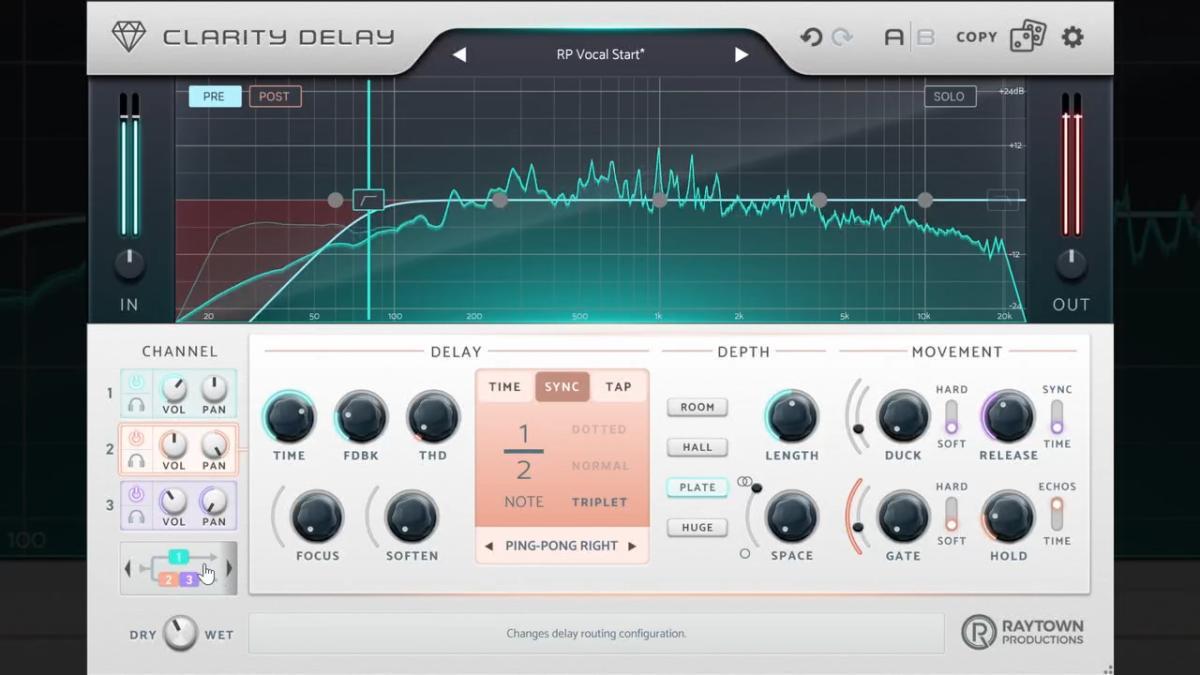Select the HUGE depth mode
The image size is (1200, 675).
(697, 527)
